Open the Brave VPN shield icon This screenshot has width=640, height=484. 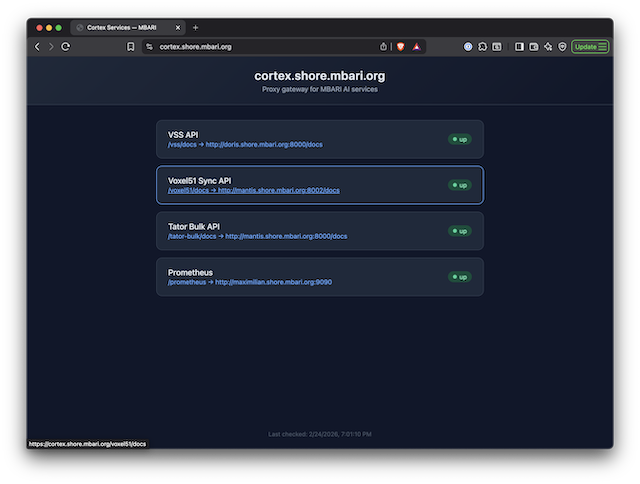pyautogui.click(x=562, y=47)
